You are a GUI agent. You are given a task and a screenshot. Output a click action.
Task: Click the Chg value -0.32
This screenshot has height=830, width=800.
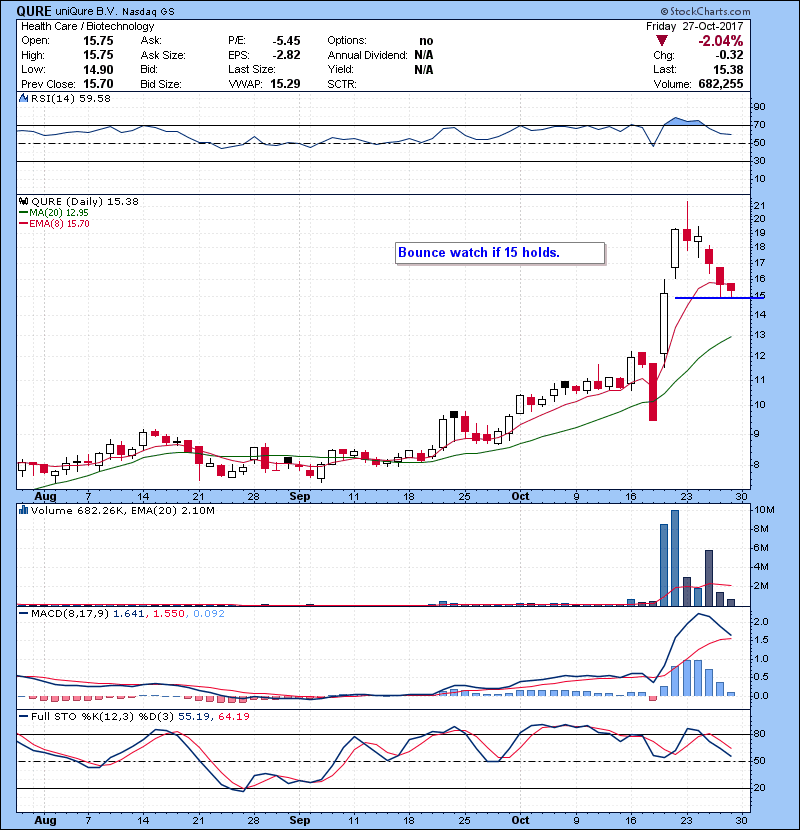click(x=729, y=55)
